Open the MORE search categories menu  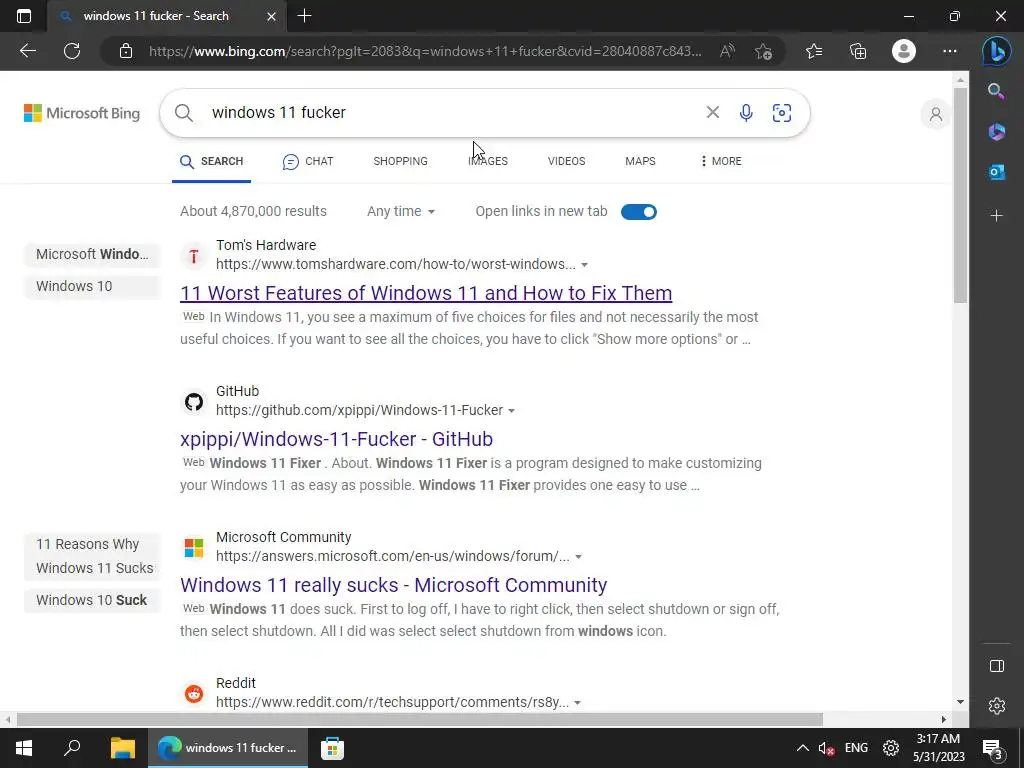click(x=720, y=161)
